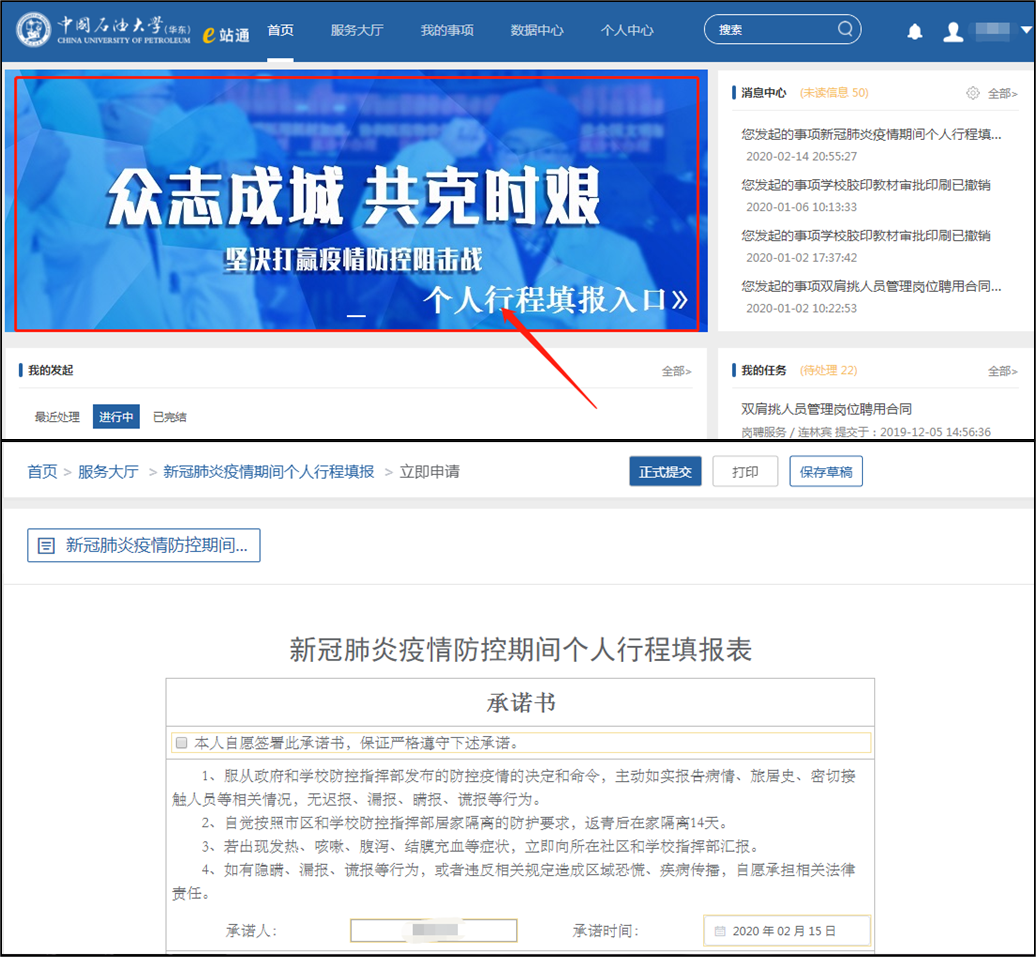Click the 保存草稿 save draft button

(826, 472)
